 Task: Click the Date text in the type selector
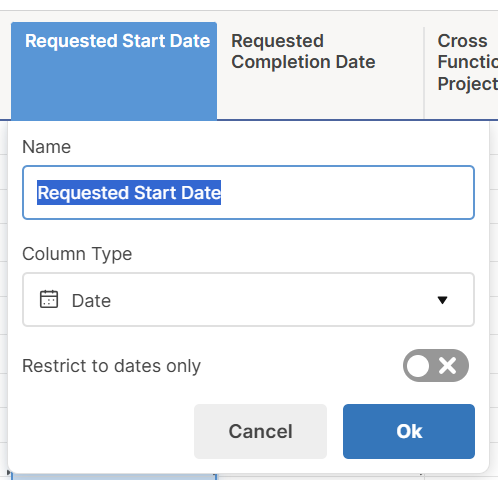click(x=91, y=301)
